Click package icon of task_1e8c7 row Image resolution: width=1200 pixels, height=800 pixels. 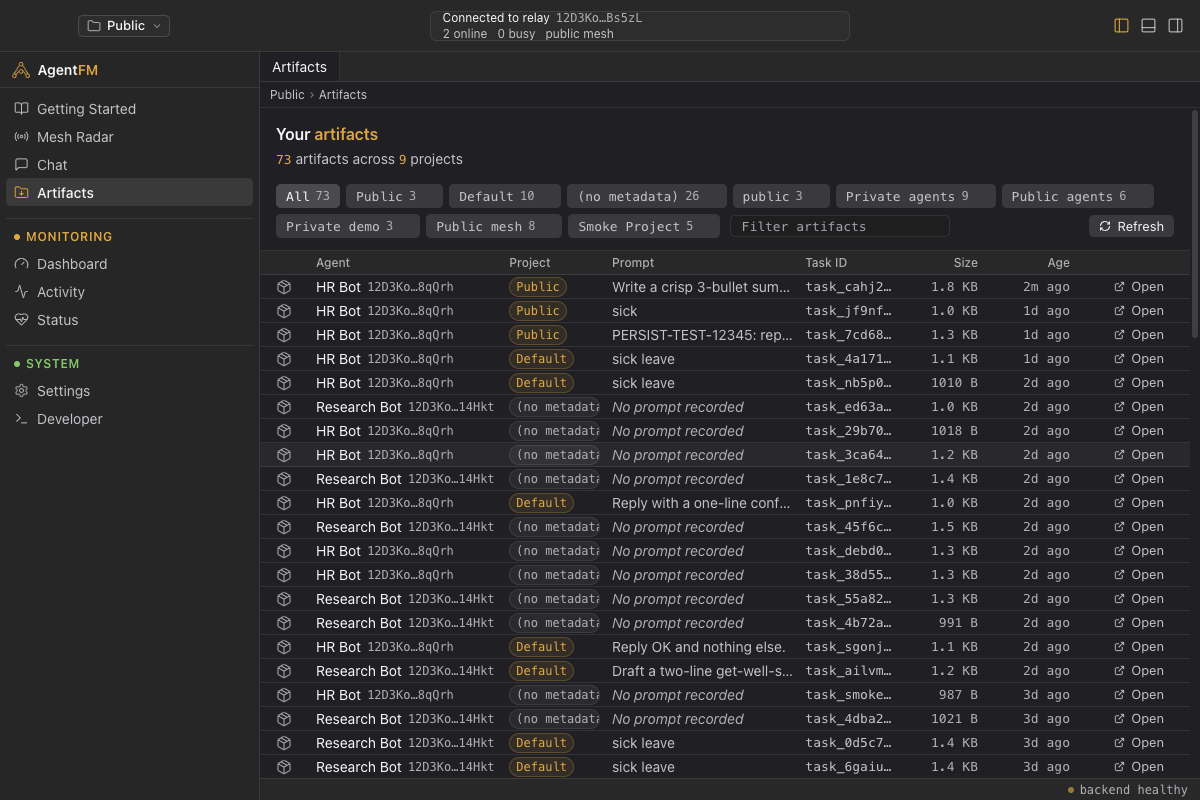[x=284, y=479]
